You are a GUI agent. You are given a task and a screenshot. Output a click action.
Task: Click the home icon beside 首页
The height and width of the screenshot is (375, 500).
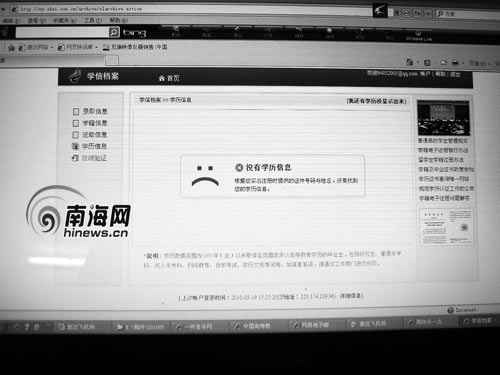pos(162,78)
